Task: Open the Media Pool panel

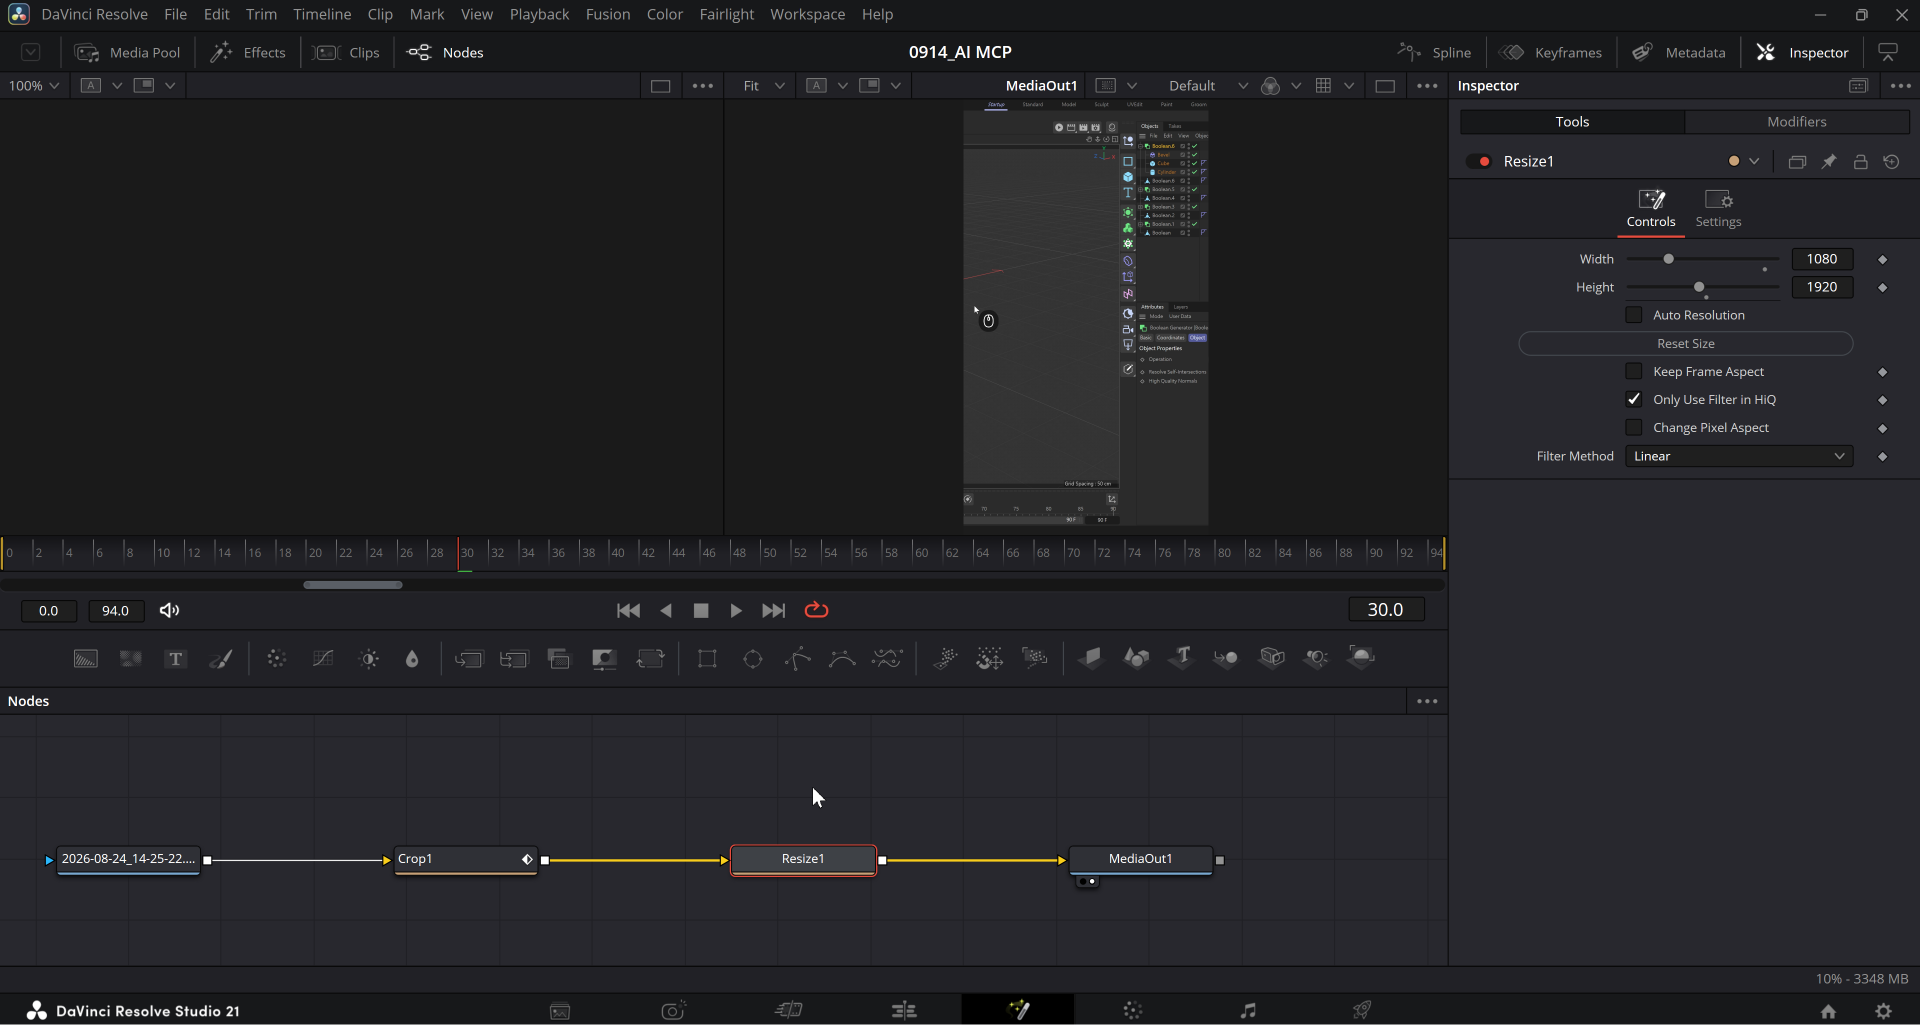Action: click(128, 52)
